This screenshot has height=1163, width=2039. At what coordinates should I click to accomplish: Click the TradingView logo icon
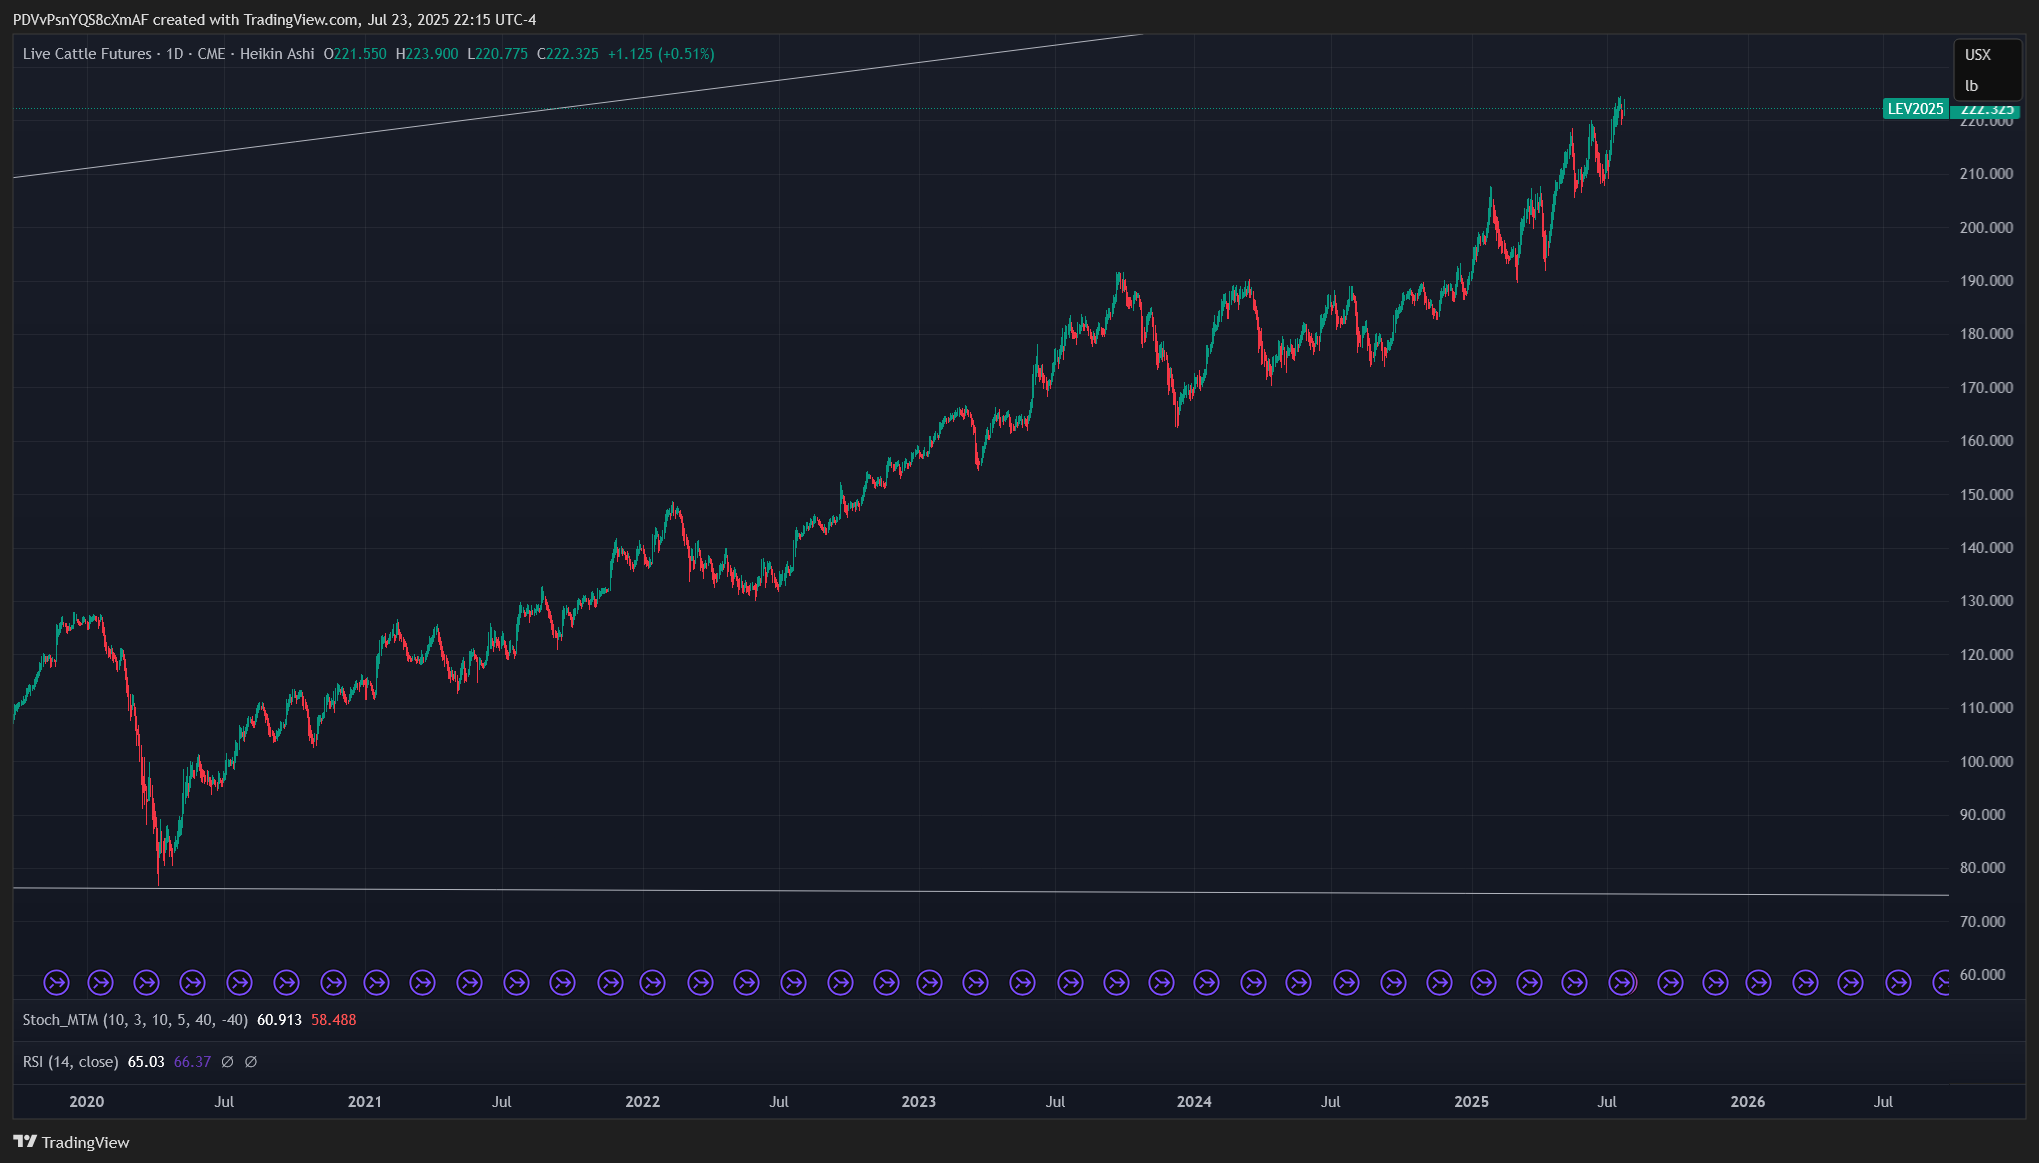25,1142
